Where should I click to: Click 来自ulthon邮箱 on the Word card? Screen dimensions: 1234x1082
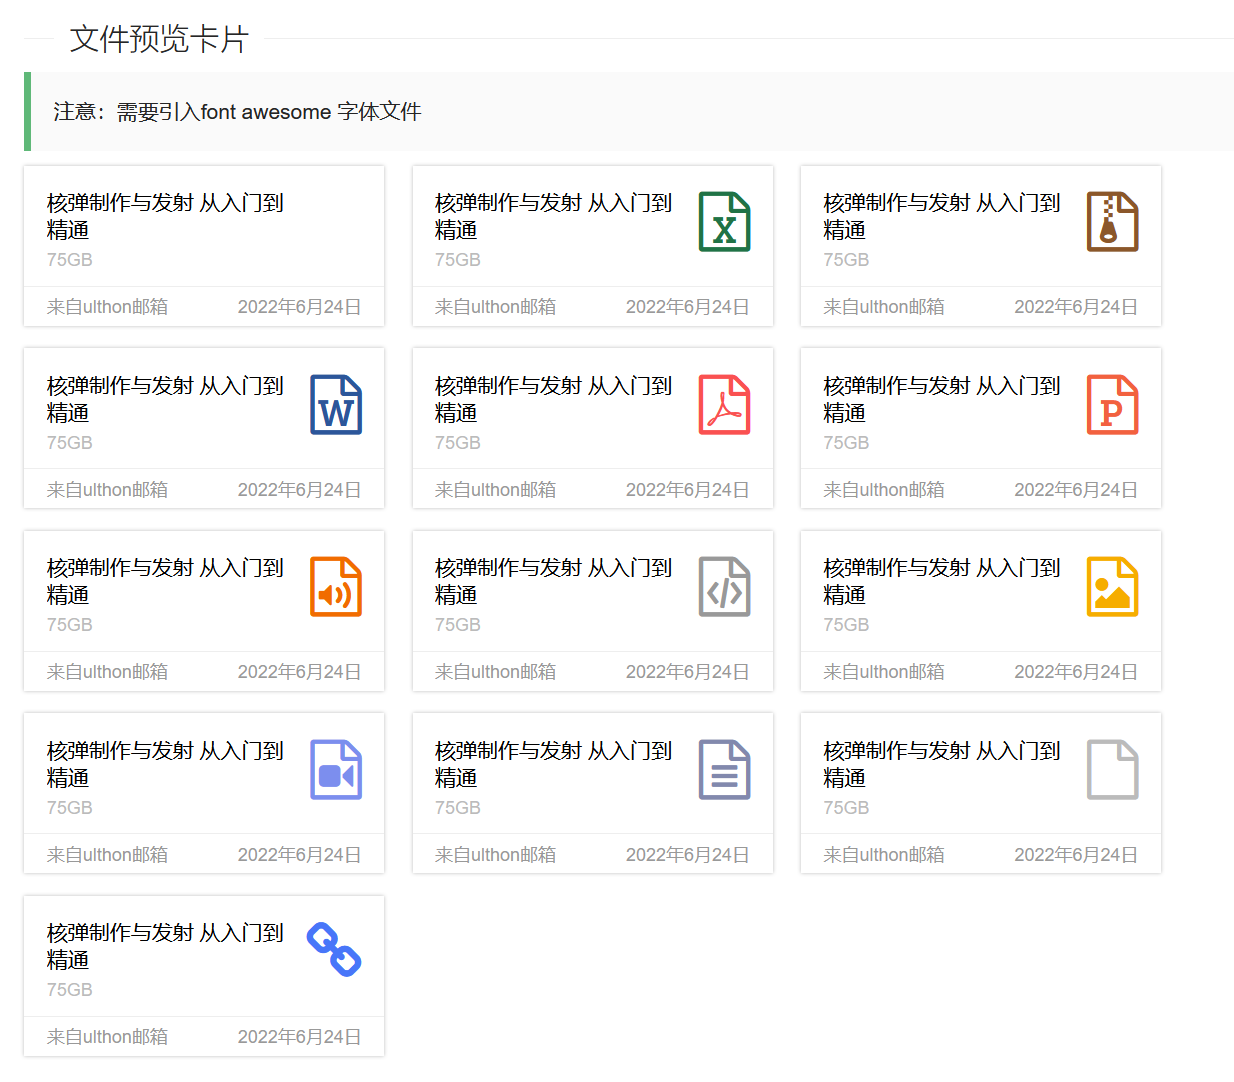107,490
